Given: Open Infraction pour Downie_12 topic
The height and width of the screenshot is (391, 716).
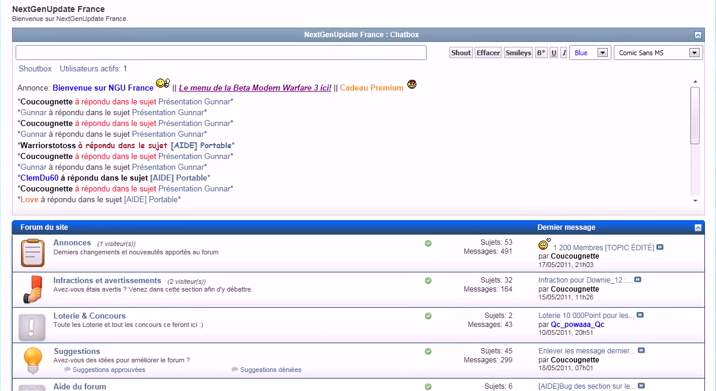Looking at the screenshot, I should point(585,280).
